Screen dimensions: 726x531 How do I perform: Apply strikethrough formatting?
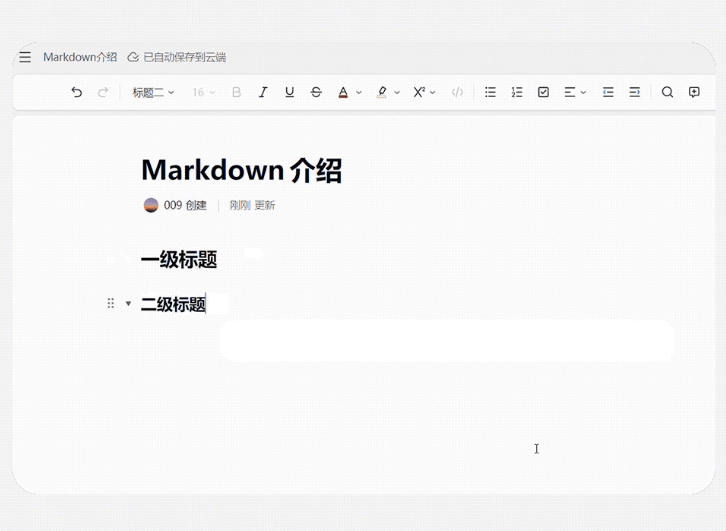(316, 92)
